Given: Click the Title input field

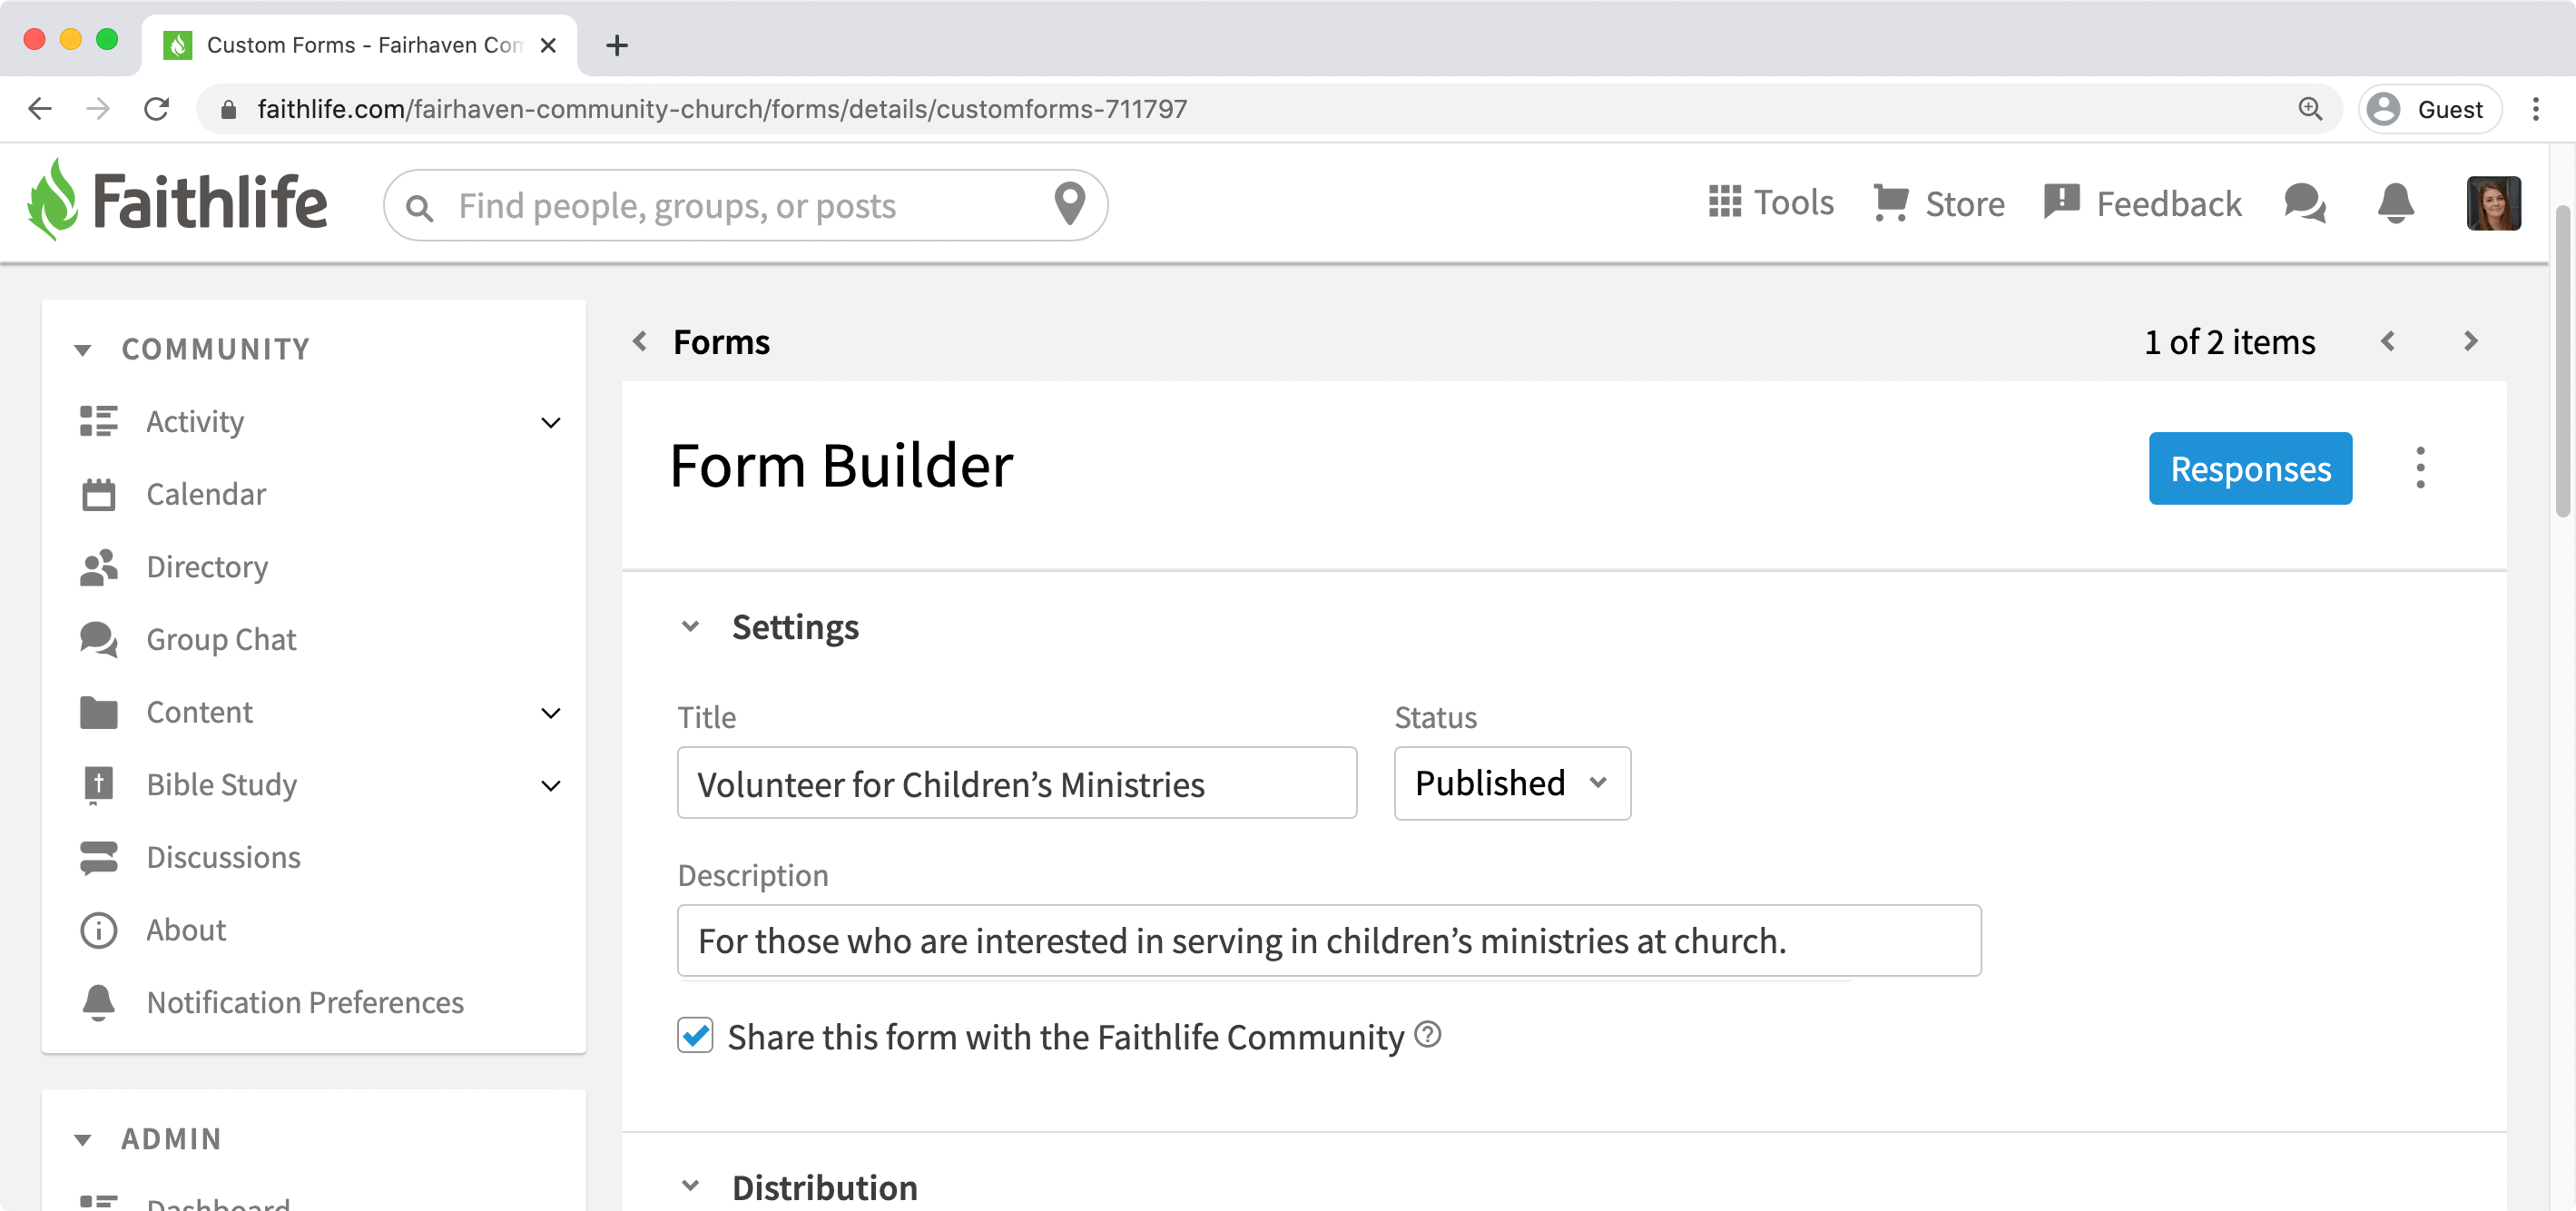Looking at the screenshot, I should pos(1017,783).
